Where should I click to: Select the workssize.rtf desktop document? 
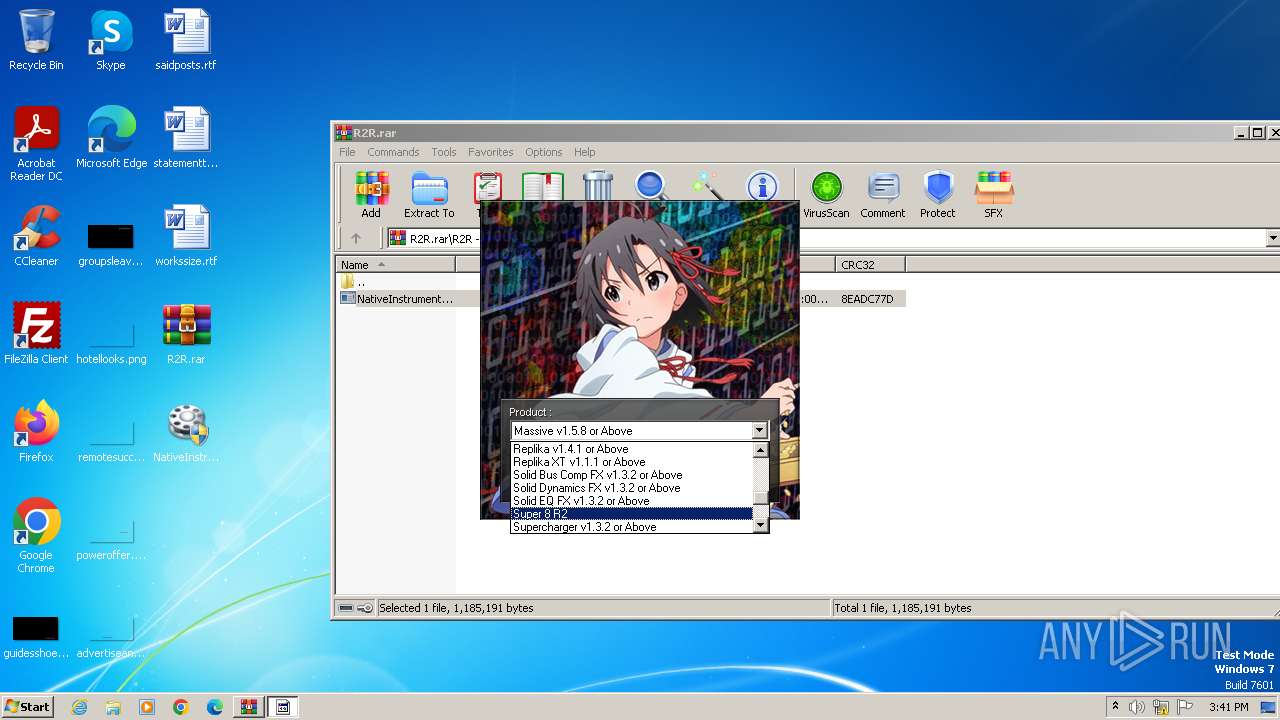pyautogui.click(x=186, y=236)
